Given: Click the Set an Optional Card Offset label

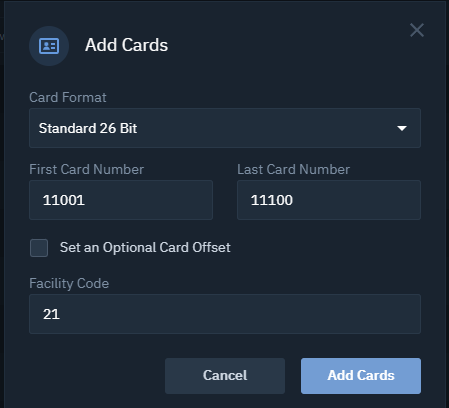Looking at the screenshot, I should point(145,248).
